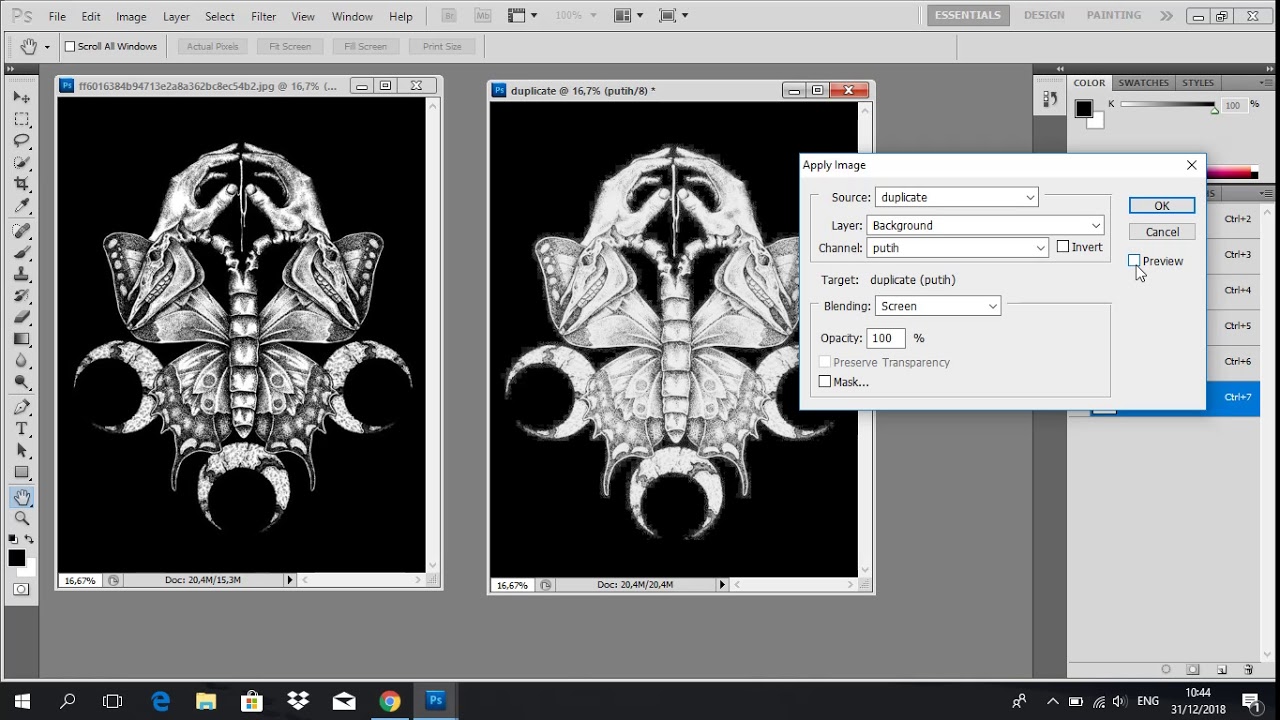Switch to the Painting workspace
1280x720 pixels.
tap(1114, 15)
